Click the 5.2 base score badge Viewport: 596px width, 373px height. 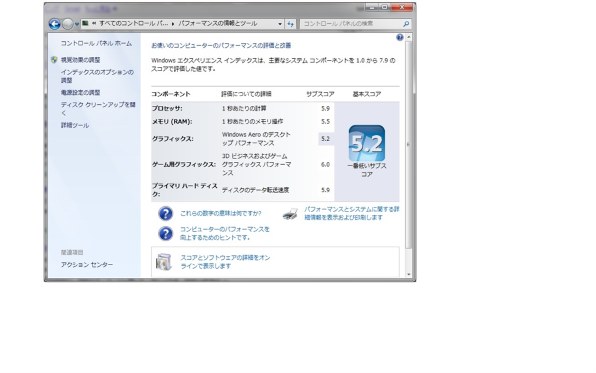[366, 143]
